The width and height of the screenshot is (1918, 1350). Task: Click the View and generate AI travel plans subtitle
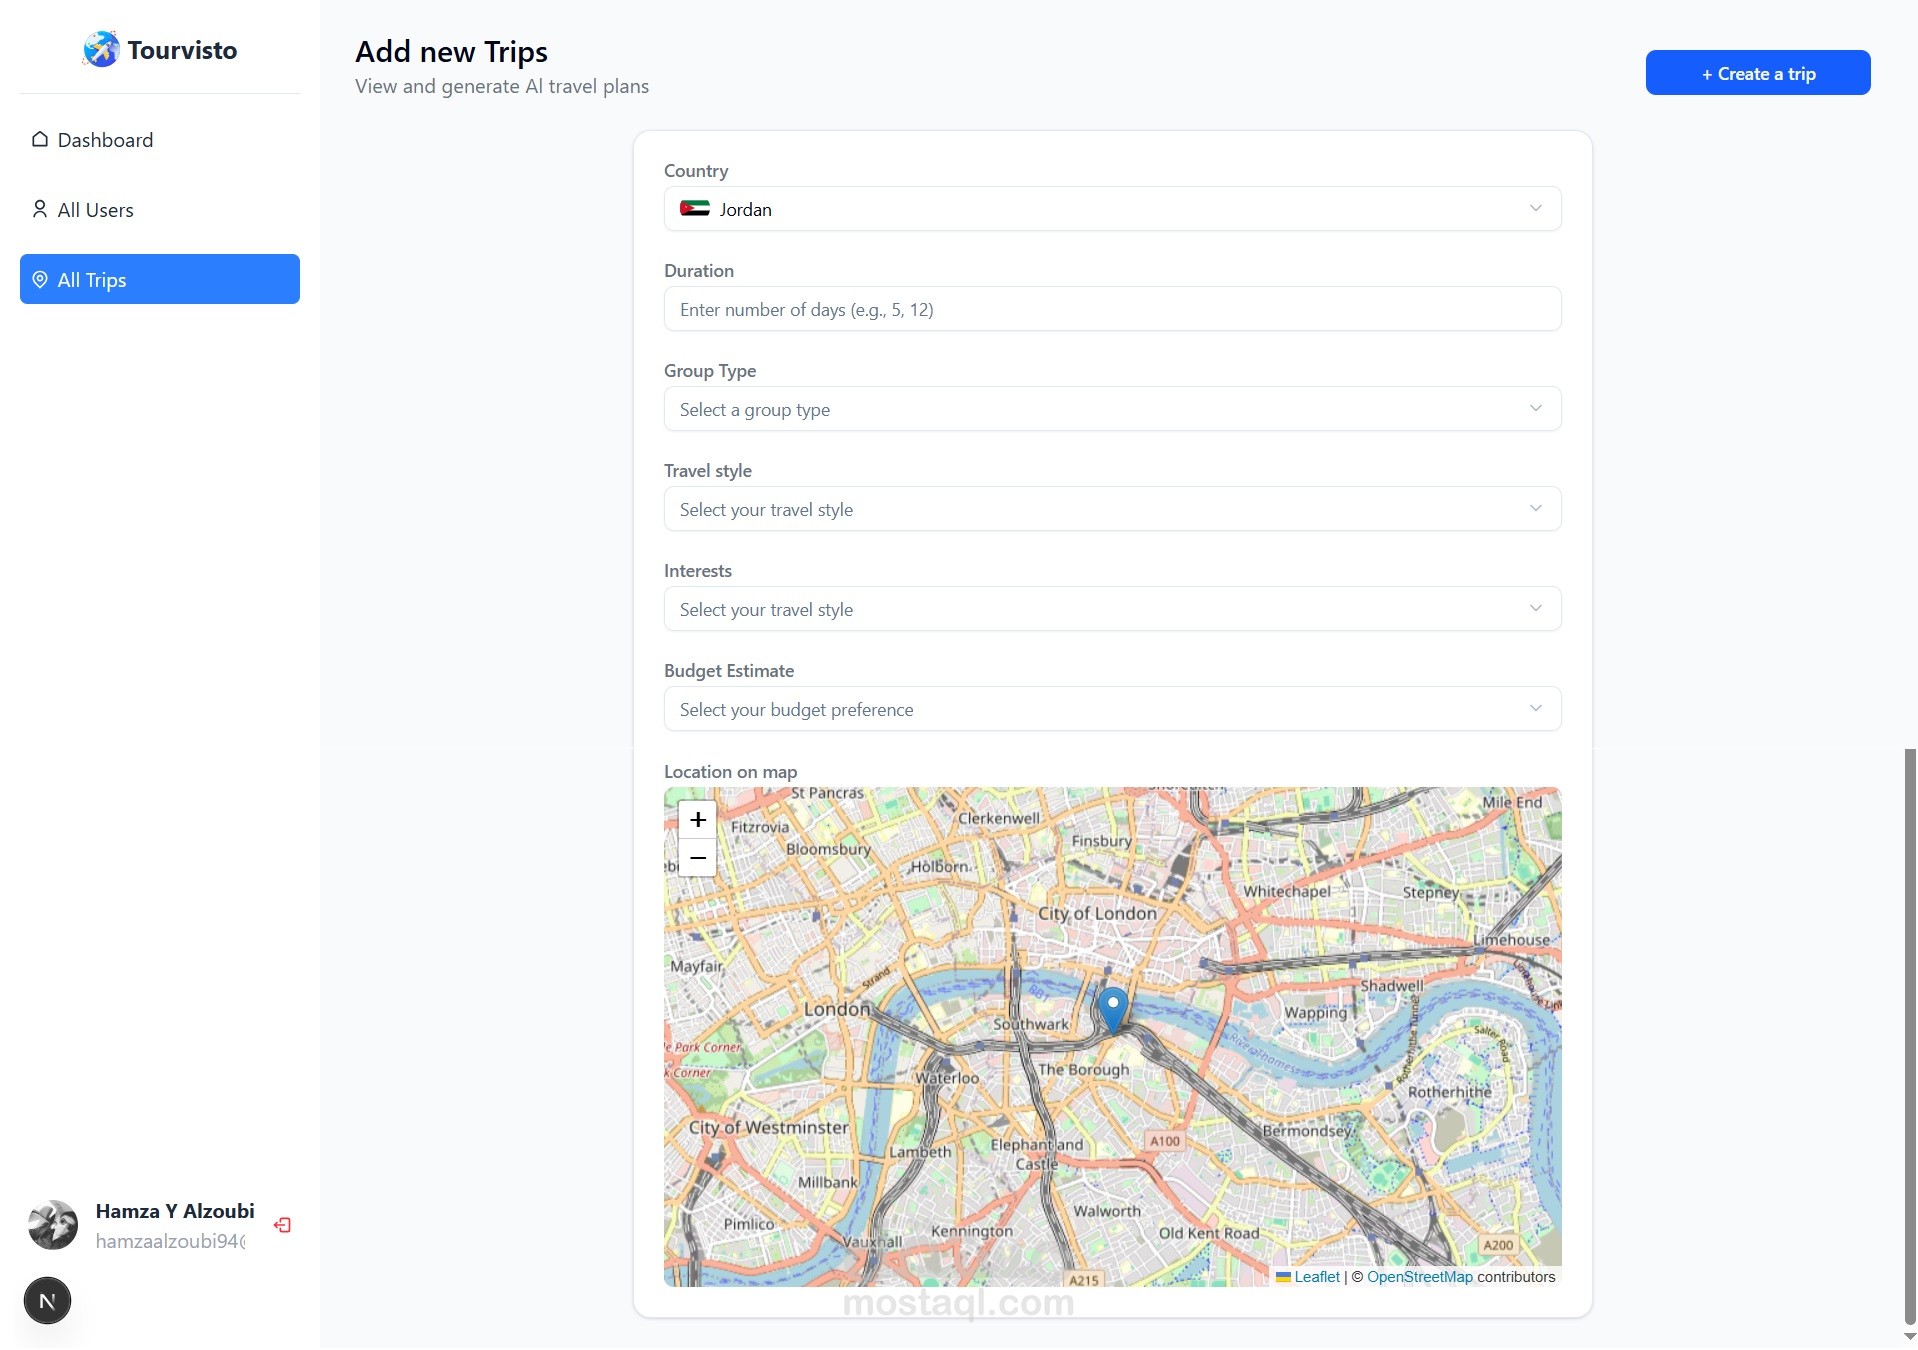pos(502,86)
